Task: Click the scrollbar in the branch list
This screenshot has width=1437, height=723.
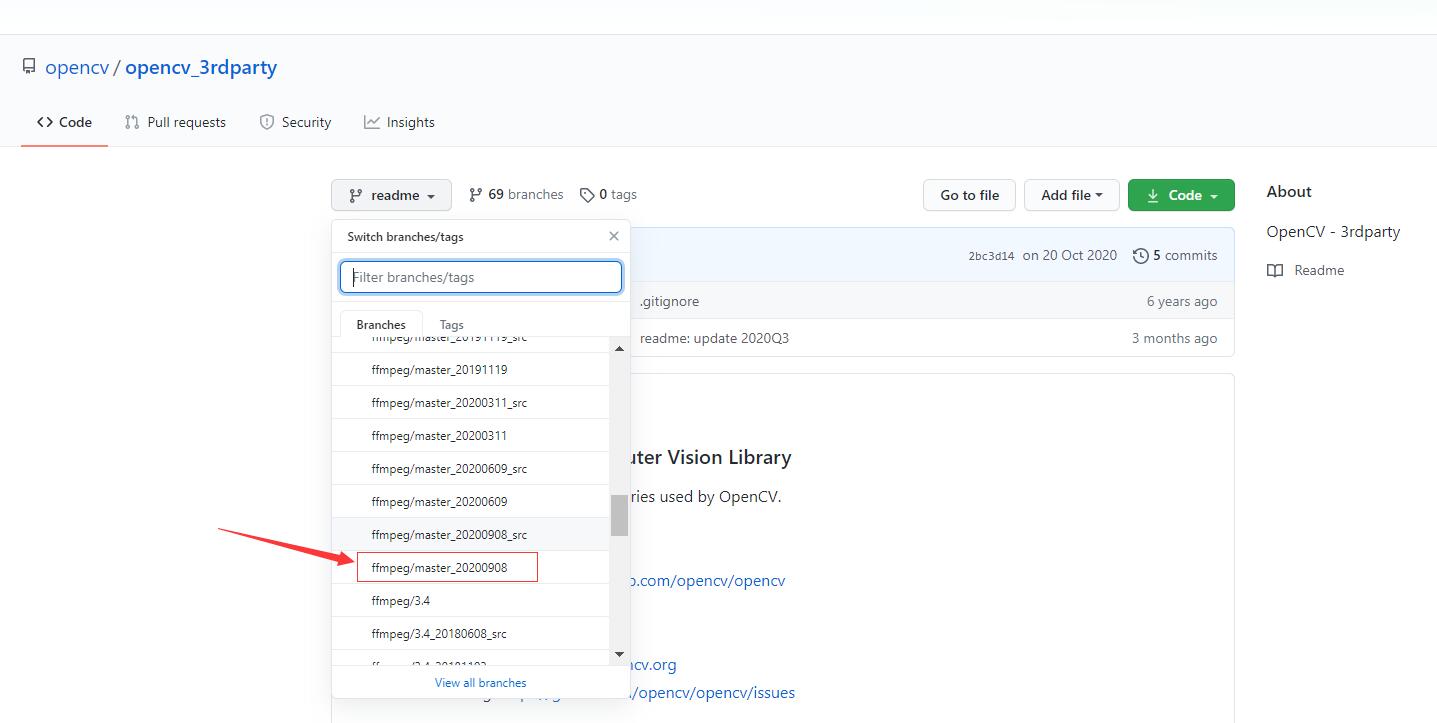Action: point(618,515)
